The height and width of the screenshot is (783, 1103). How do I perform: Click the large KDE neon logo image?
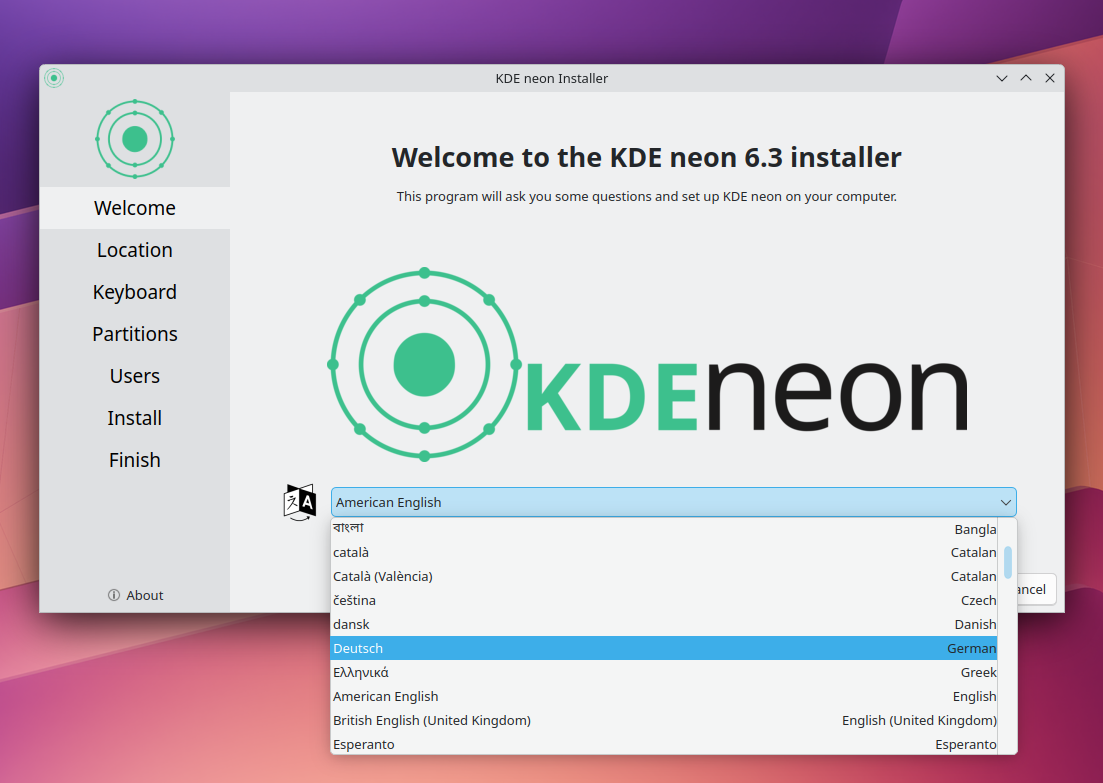(647, 364)
